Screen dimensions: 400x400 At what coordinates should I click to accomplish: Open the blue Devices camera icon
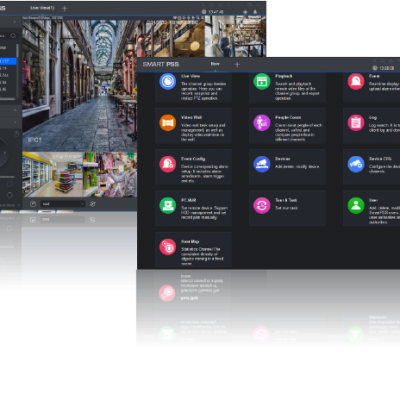click(262, 164)
